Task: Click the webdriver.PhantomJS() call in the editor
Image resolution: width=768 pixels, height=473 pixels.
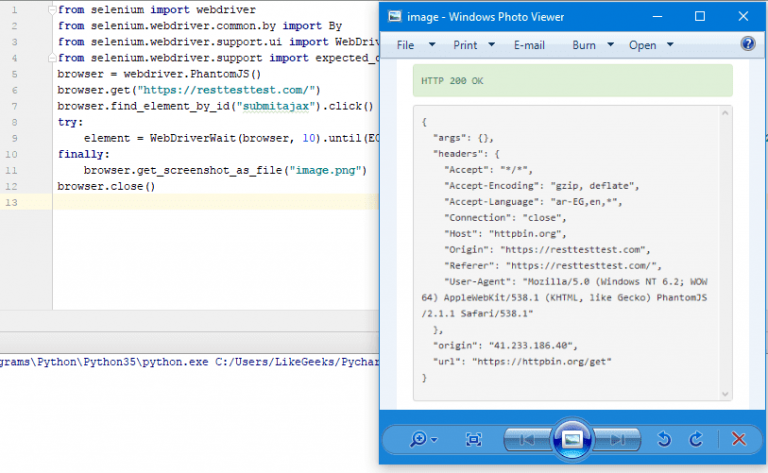Action: tap(192, 74)
